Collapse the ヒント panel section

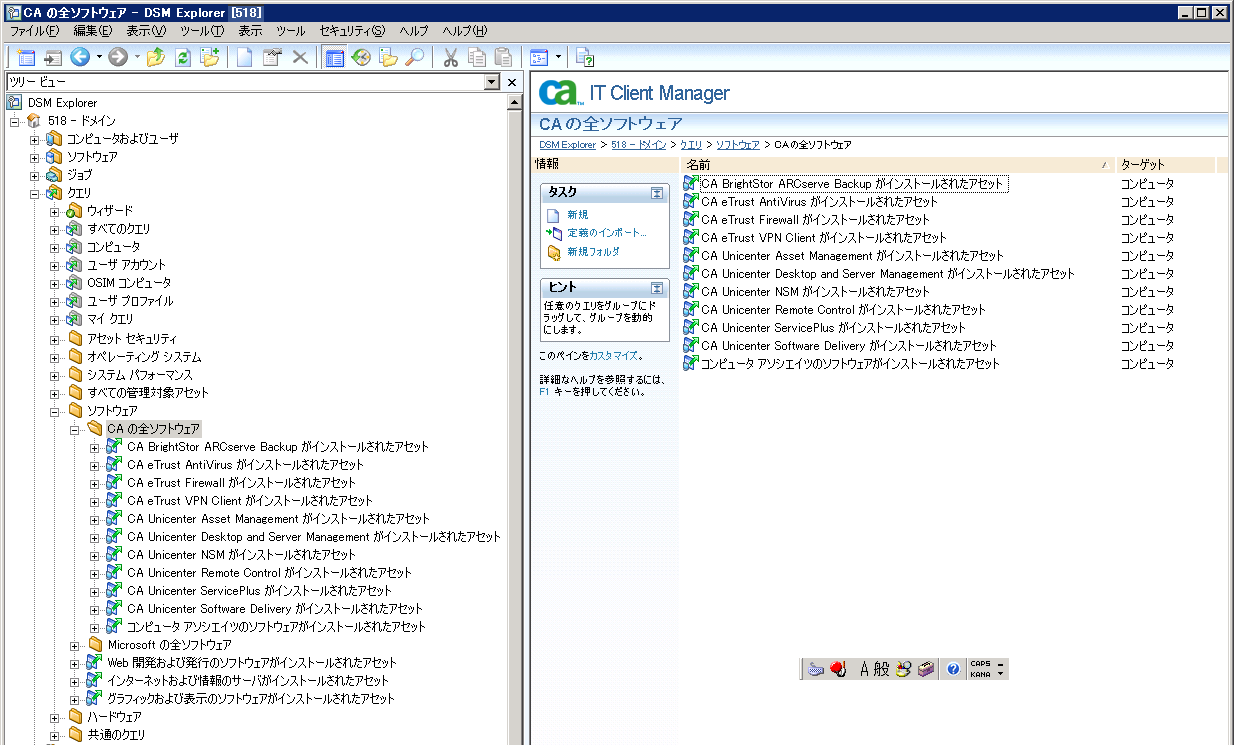pos(657,288)
